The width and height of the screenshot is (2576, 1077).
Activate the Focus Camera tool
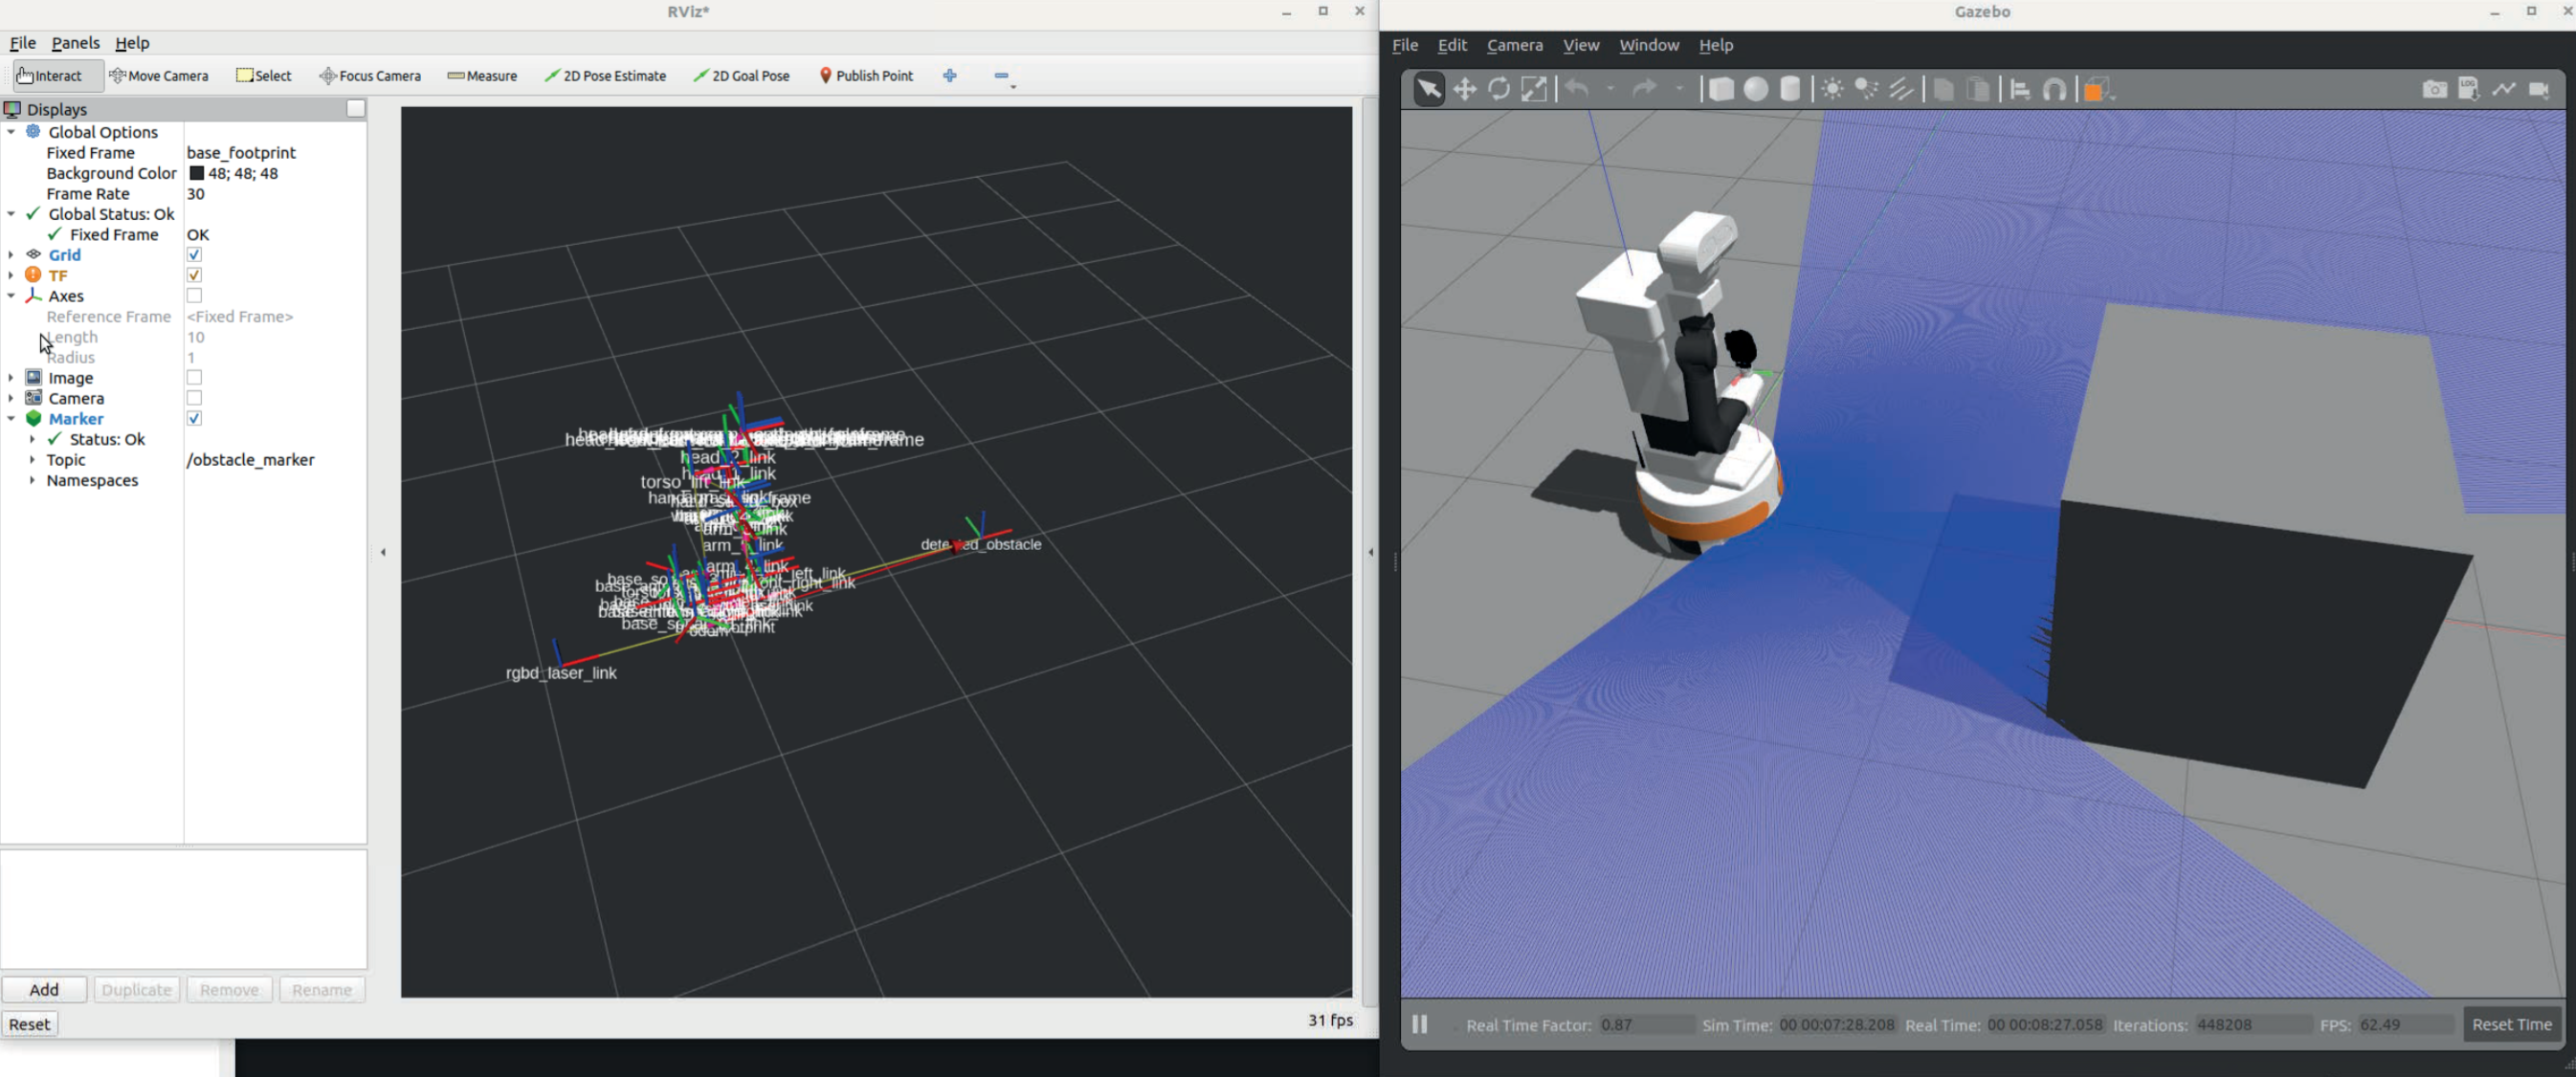point(370,75)
